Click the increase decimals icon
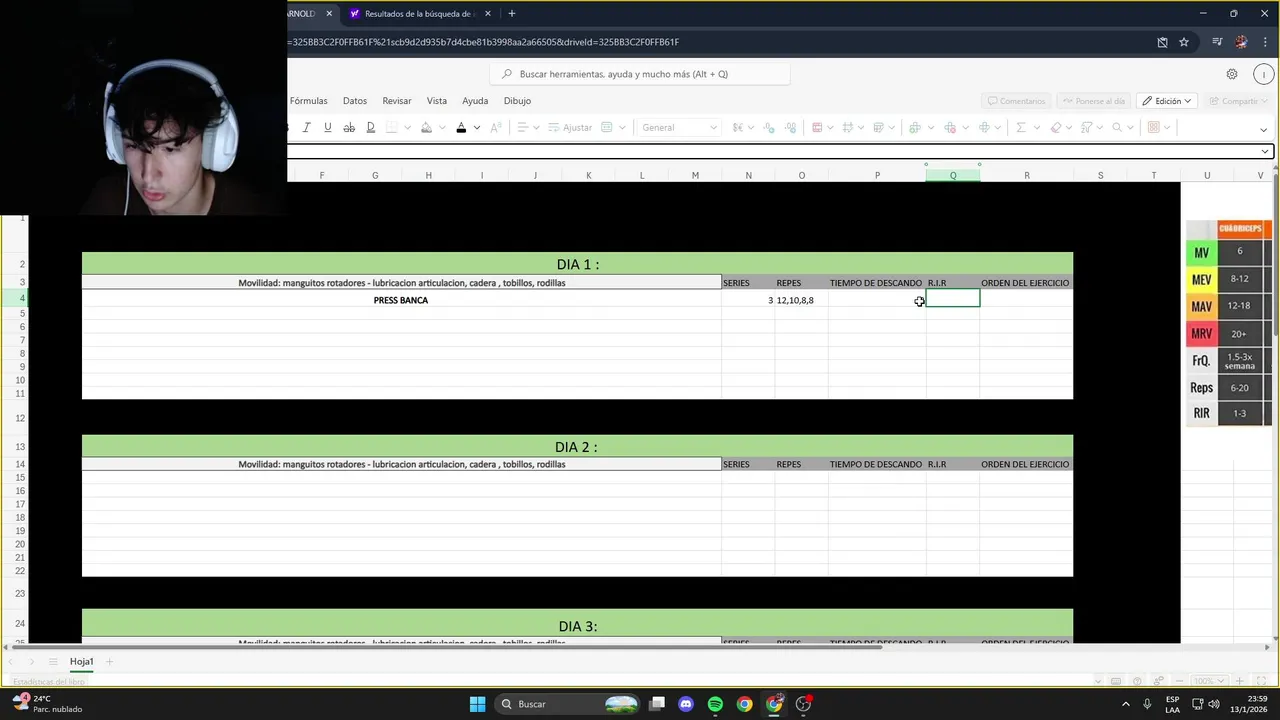 coord(769,127)
